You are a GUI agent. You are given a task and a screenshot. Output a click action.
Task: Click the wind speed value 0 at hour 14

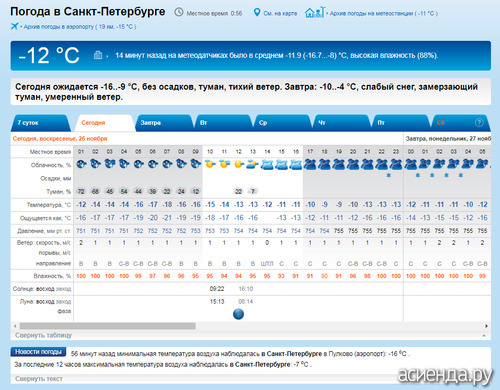267,243
